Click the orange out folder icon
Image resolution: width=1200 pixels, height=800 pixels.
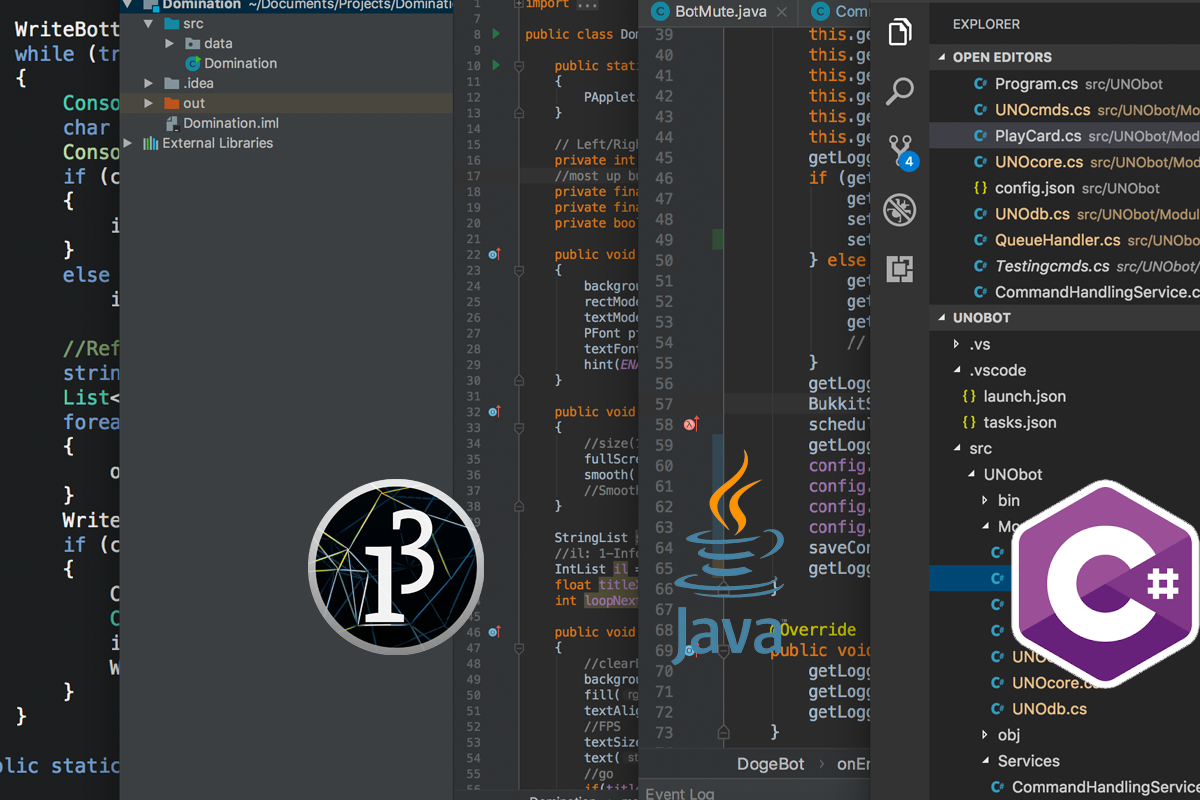[171, 103]
